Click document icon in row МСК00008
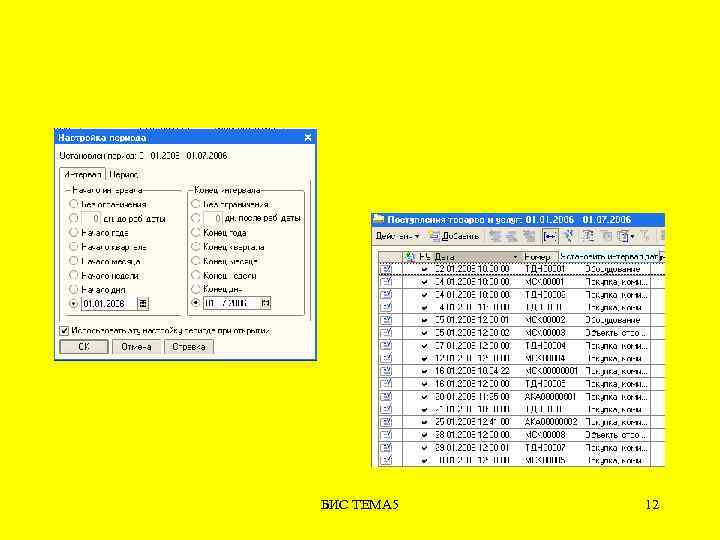The height and width of the screenshot is (540, 720). [386, 434]
